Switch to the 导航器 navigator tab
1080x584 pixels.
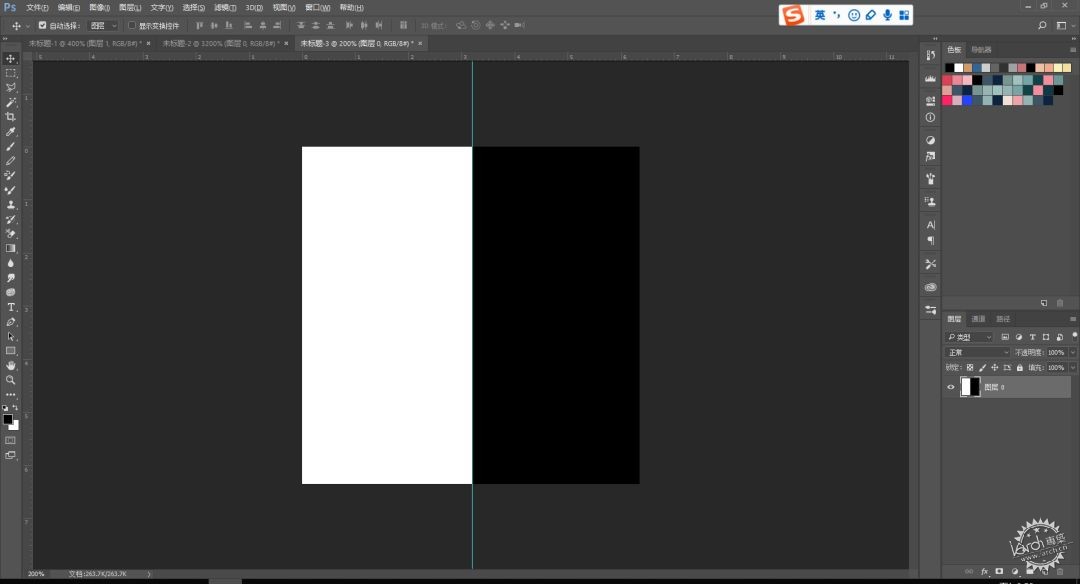[x=981, y=50]
